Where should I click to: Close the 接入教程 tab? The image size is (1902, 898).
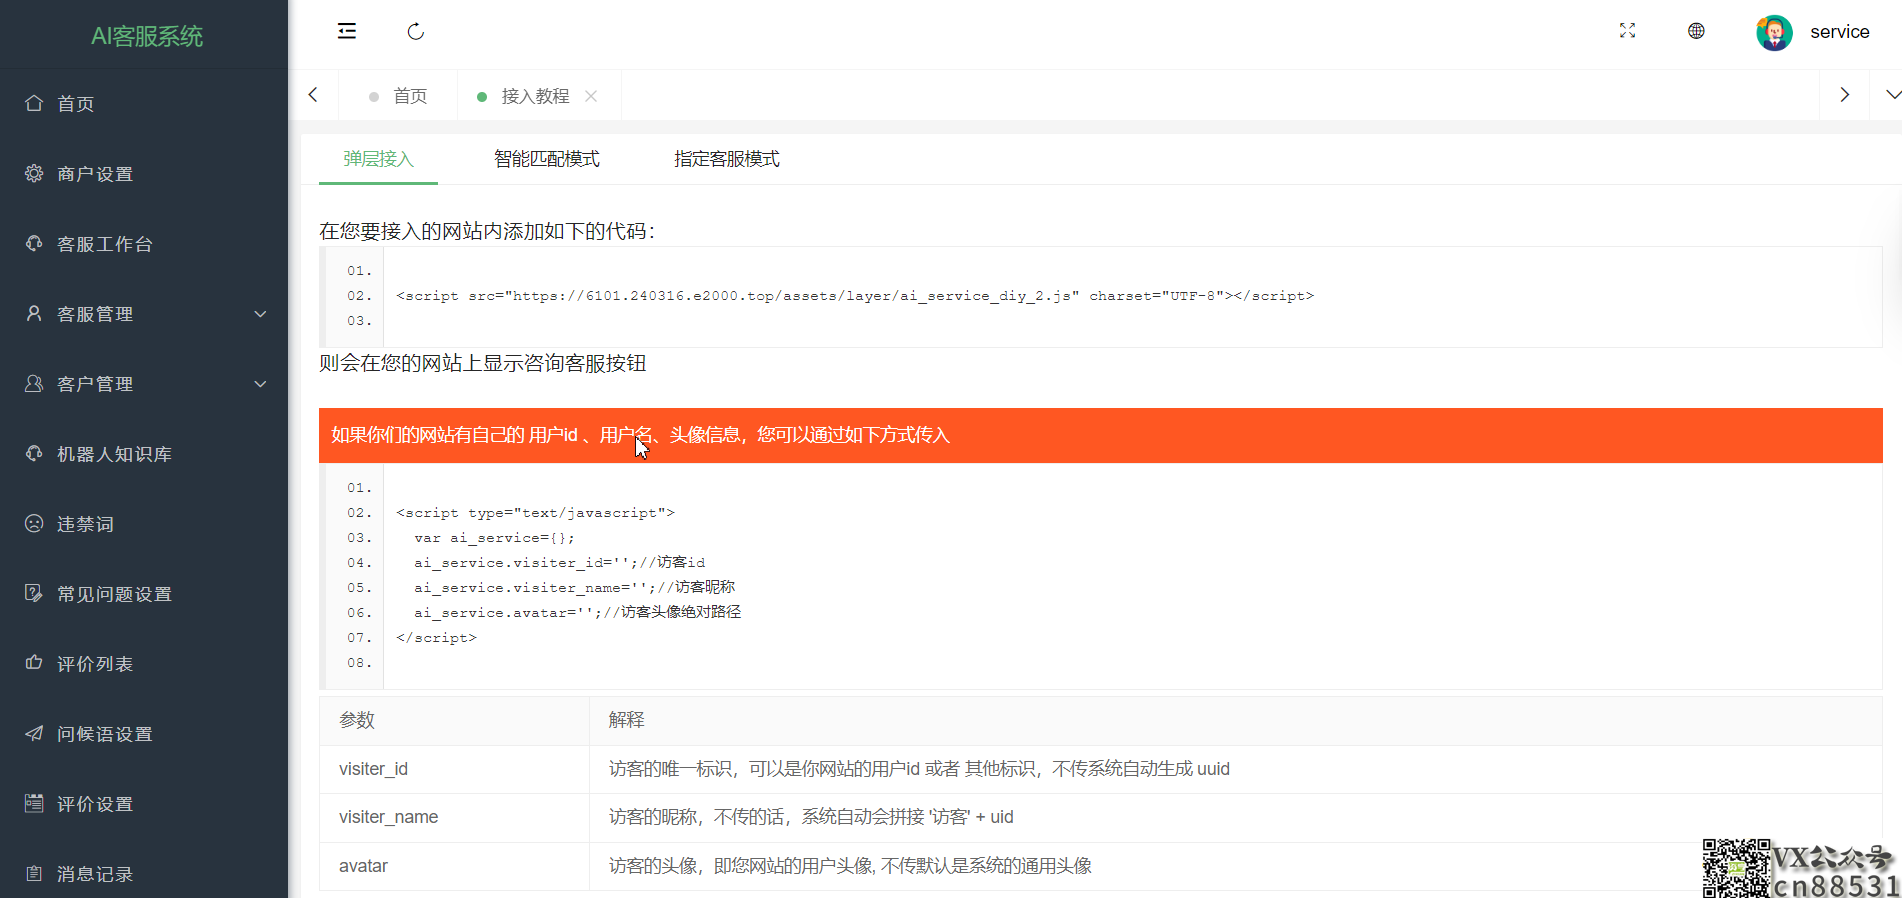click(591, 96)
